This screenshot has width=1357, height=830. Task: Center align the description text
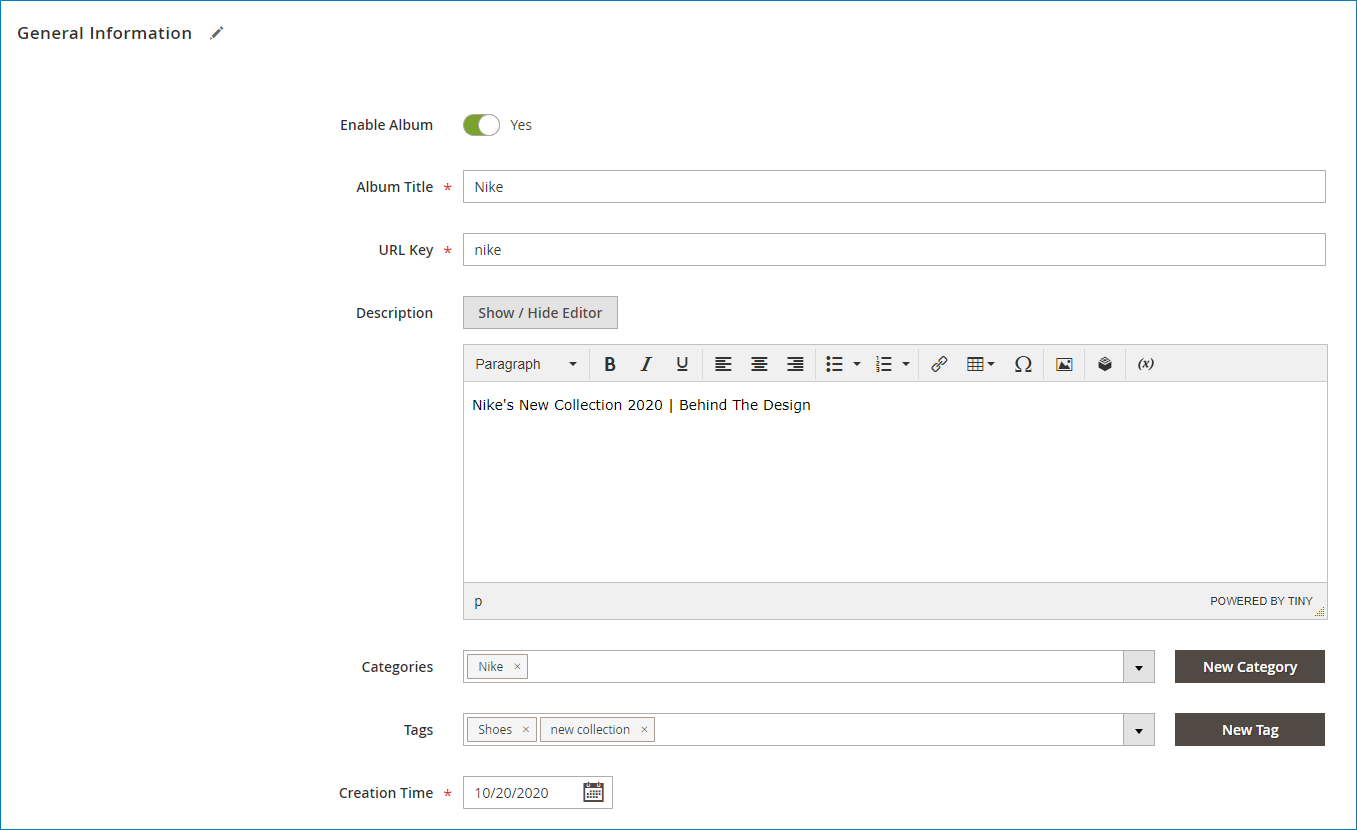(759, 363)
